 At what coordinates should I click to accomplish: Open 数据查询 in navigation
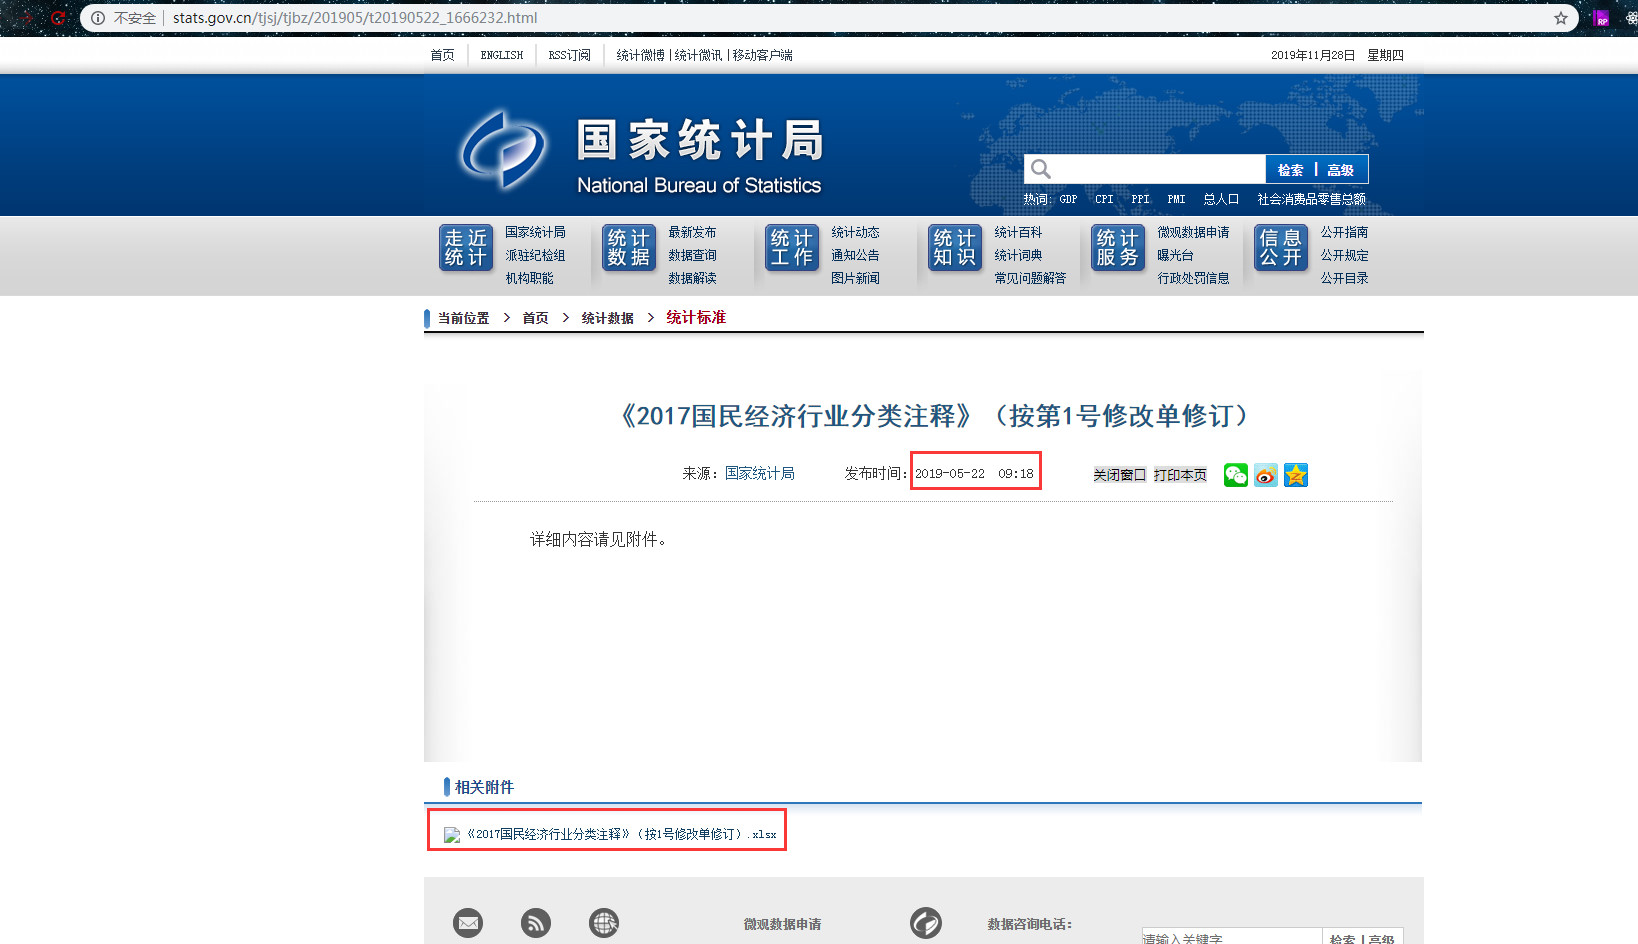click(692, 255)
